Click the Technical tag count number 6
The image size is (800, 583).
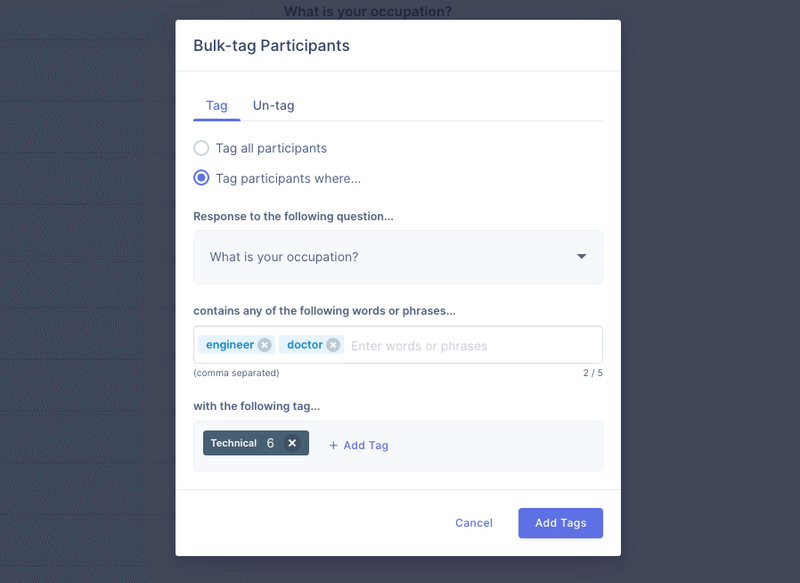(270, 443)
